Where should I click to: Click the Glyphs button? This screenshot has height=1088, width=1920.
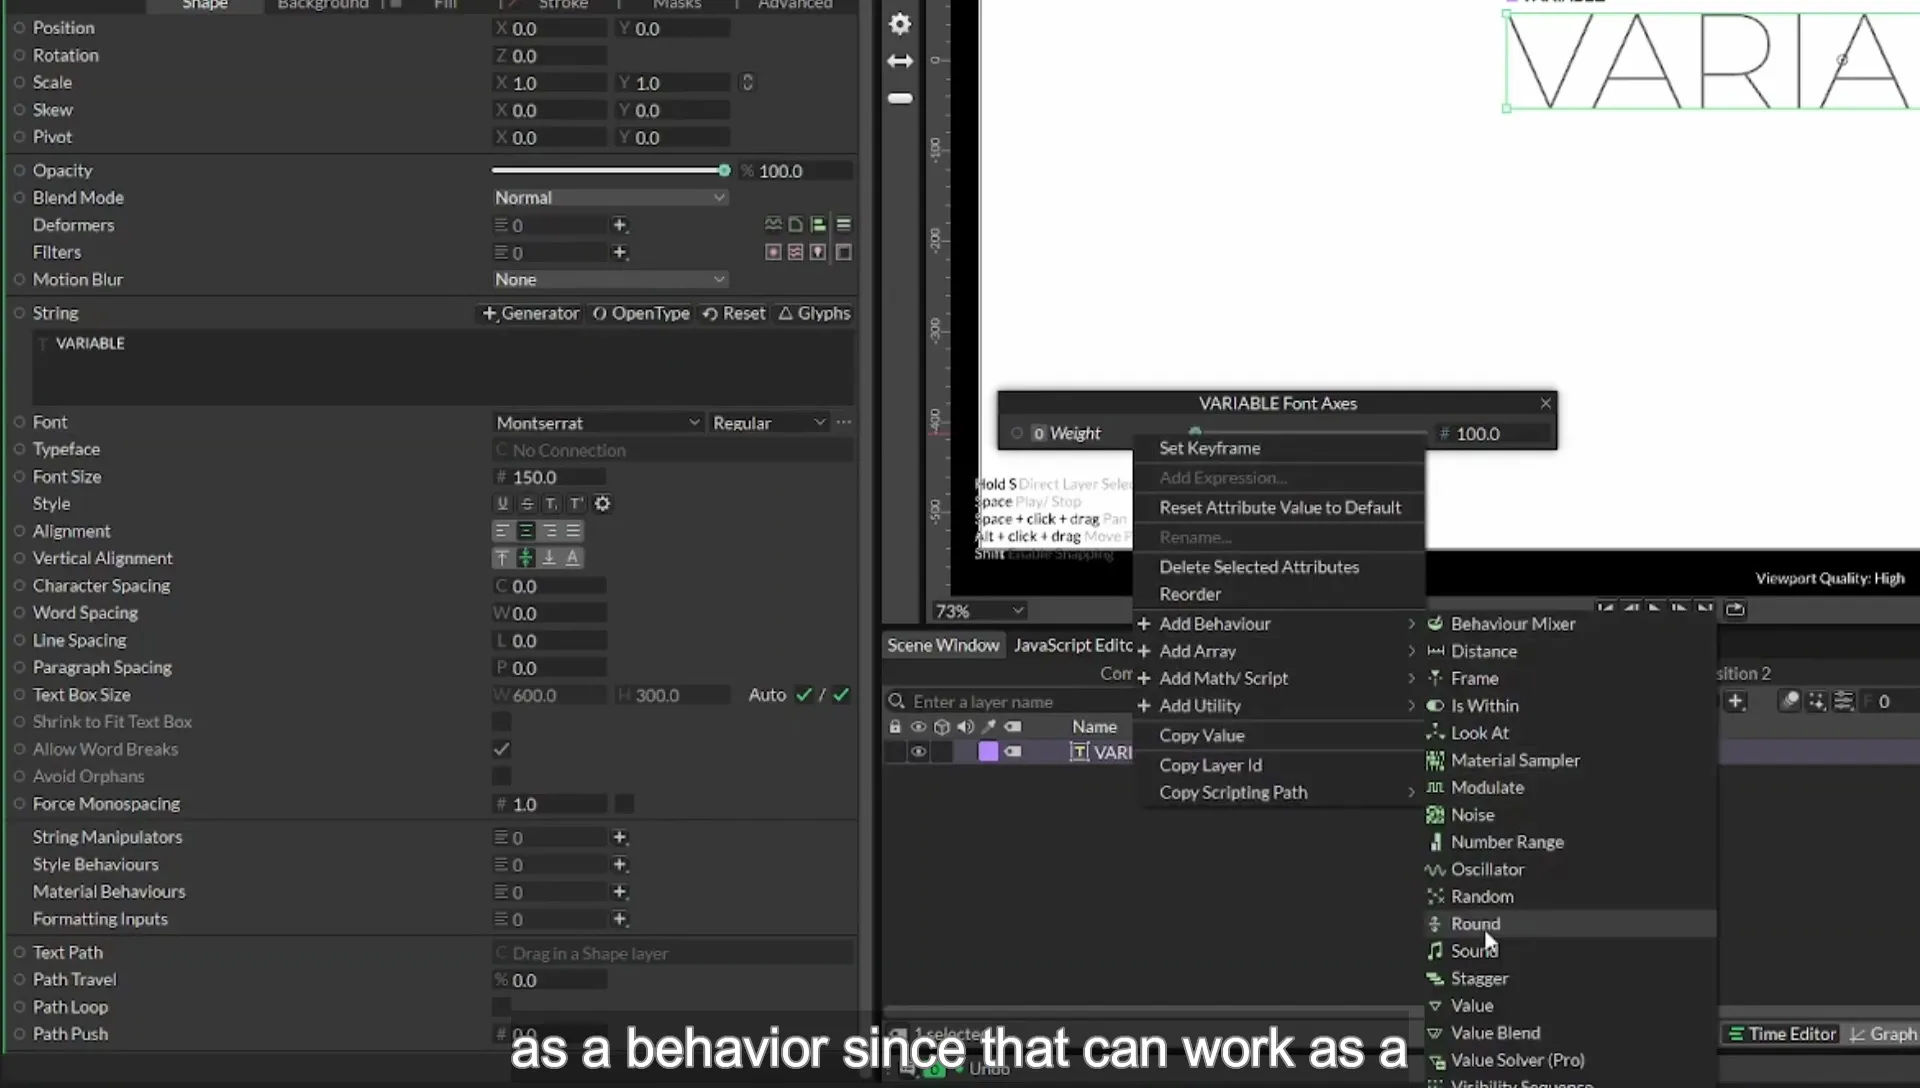814,314
